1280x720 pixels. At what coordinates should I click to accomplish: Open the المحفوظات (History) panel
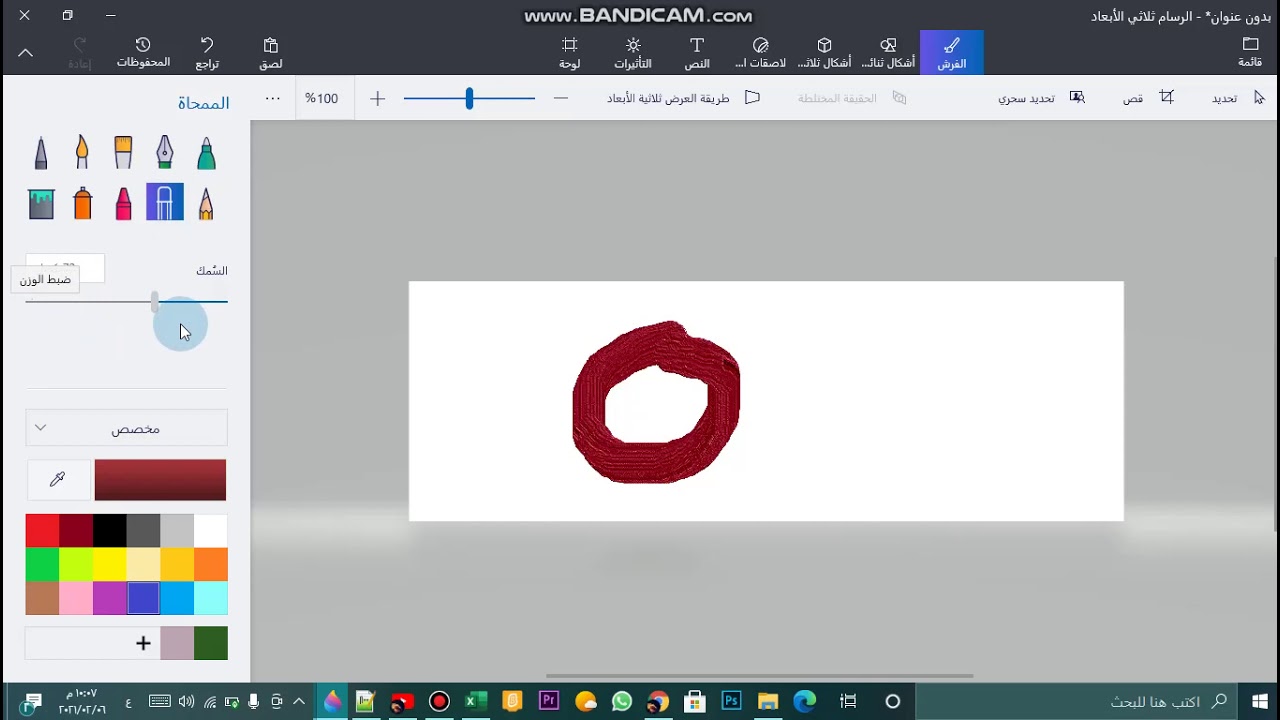tap(143, 53)
